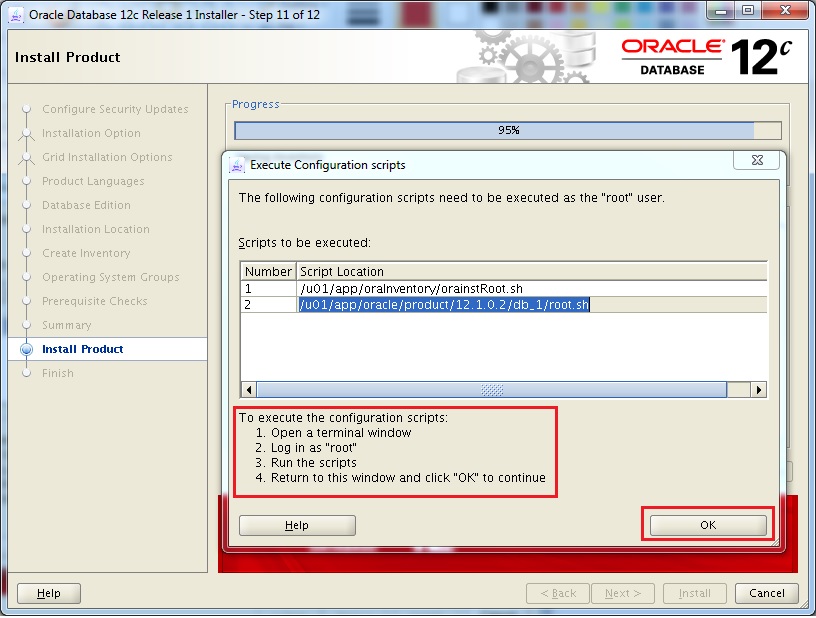The height and width of the screenshot is (618, 816).
Task: Select Prerequisite Checks step in sidebar
Action: [94, 301]
